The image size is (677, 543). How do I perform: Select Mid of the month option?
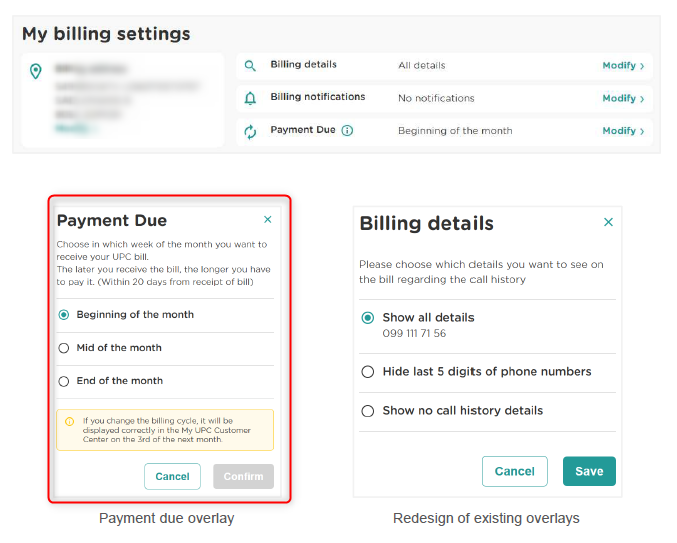[64, 348]
